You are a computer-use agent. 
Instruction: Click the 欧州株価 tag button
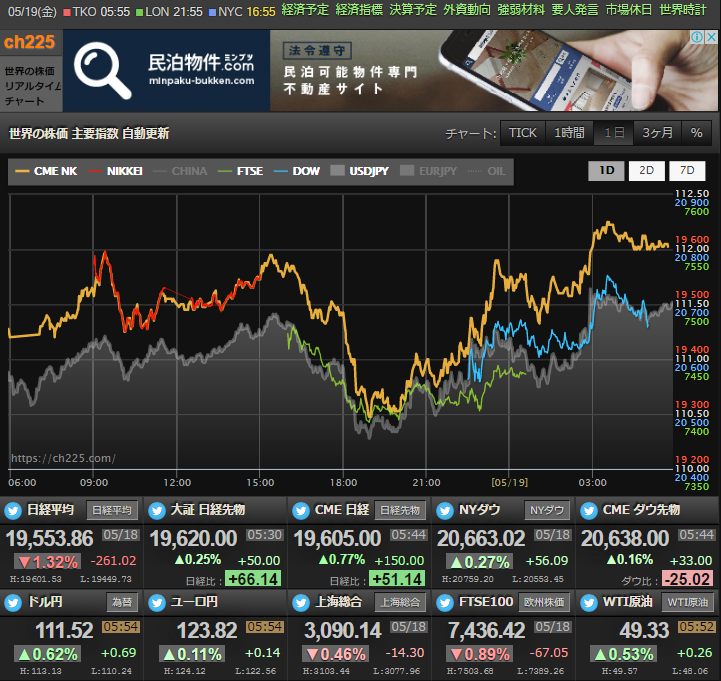tap(544, 602)
